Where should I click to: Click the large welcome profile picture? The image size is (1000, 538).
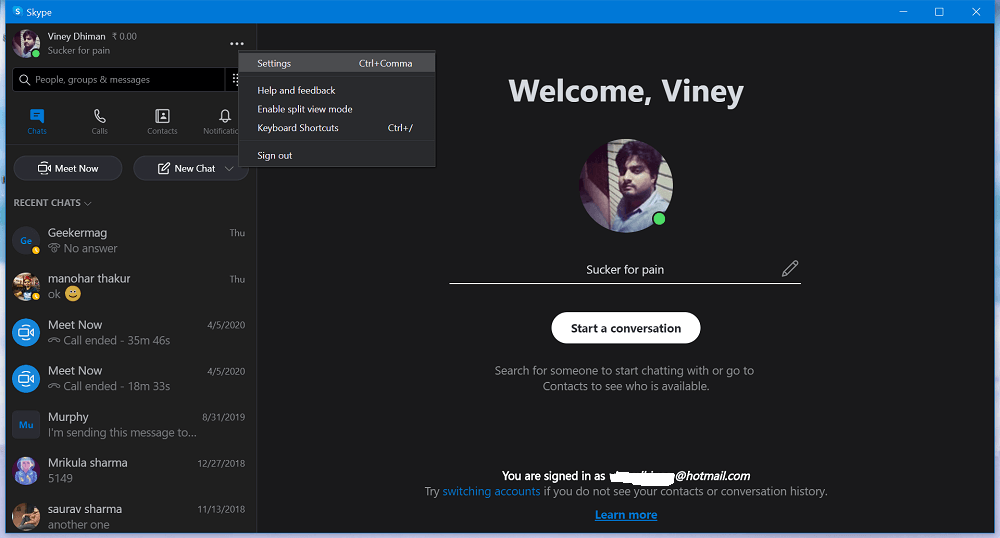626,185
